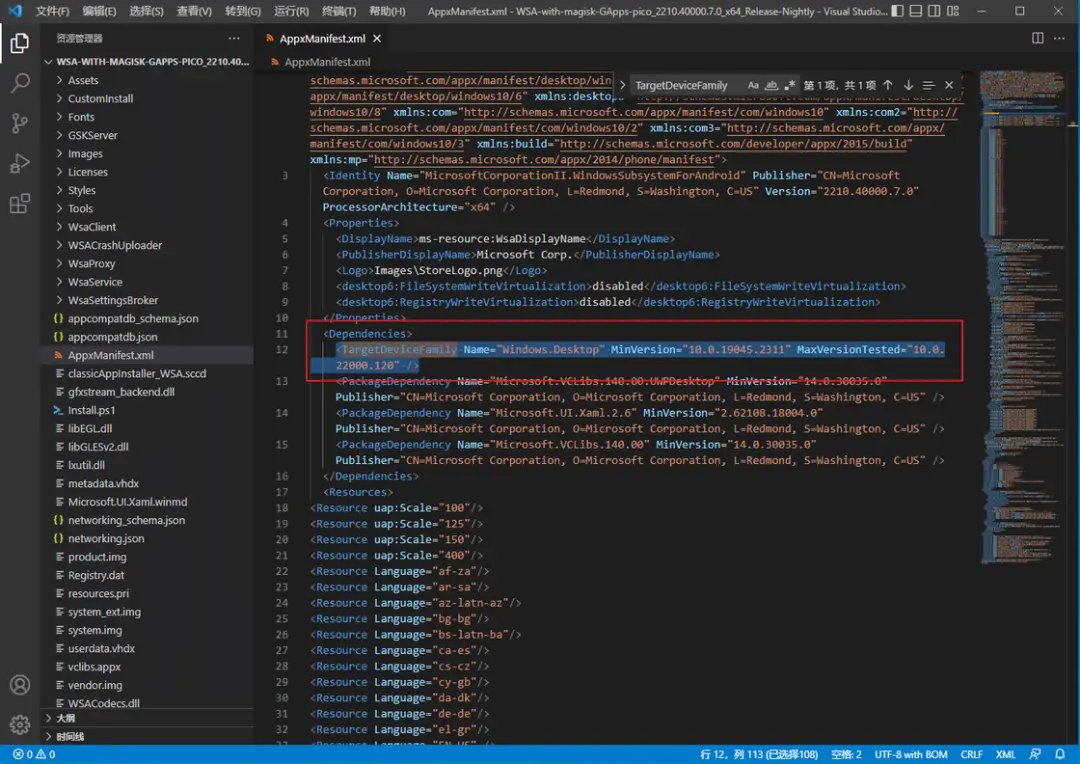Viewport: 1080px width, 764px height.
Task: Enable regular expression search in find widget
Action: pos(790,86)
